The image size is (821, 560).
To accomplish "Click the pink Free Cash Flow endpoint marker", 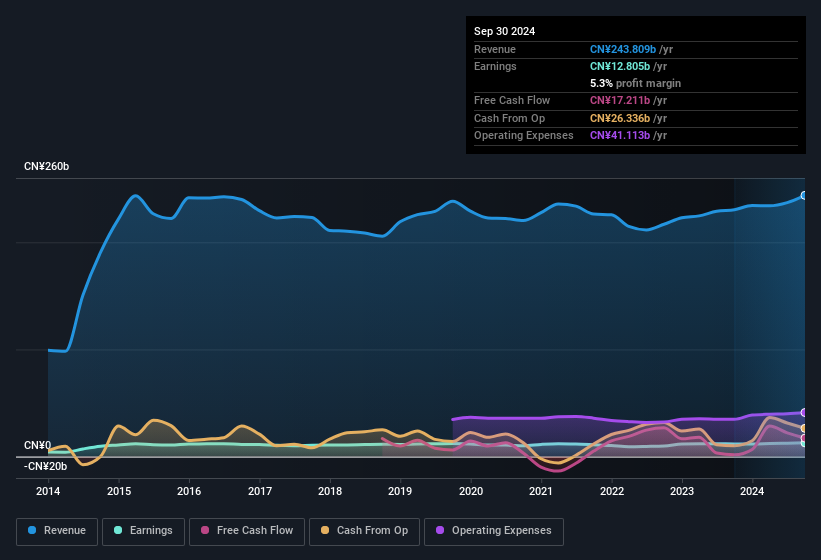I will pos(803,438).
